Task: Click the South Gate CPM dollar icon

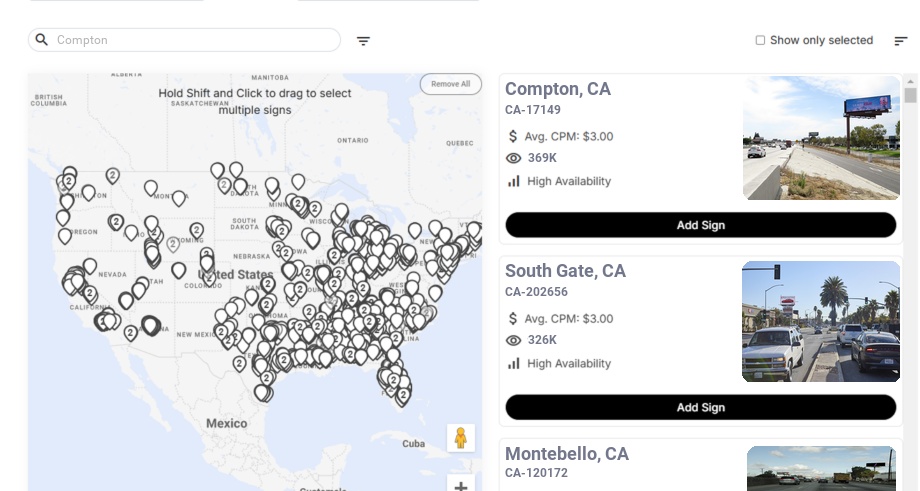Action: (x=514, y=319)
